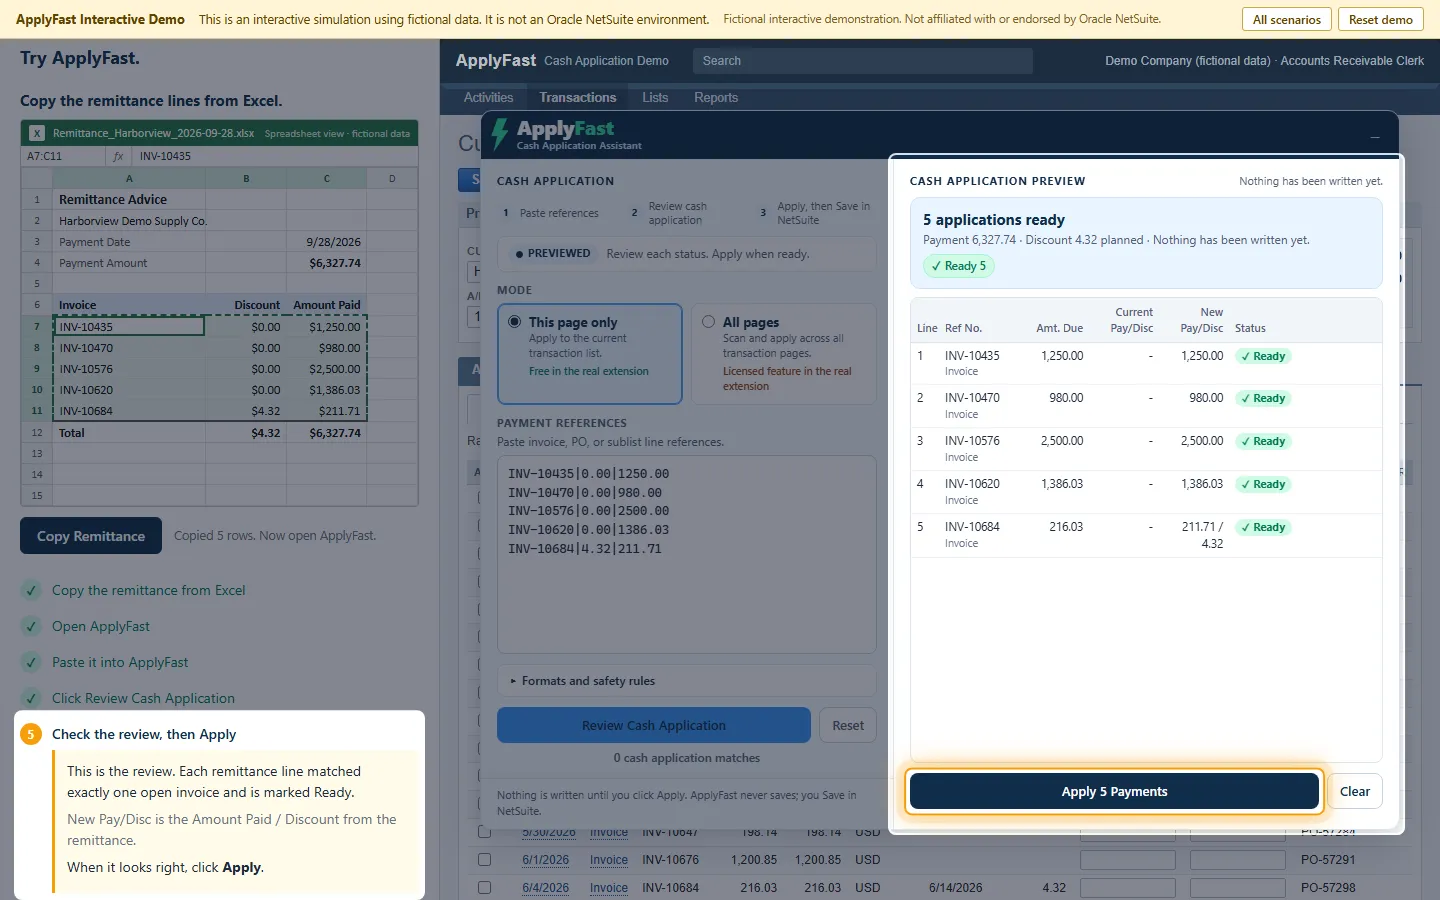This screenshot has height=900, width=1440.
Task: Minimize the ApplyFast assistant panel
Action: [1375, 137]
